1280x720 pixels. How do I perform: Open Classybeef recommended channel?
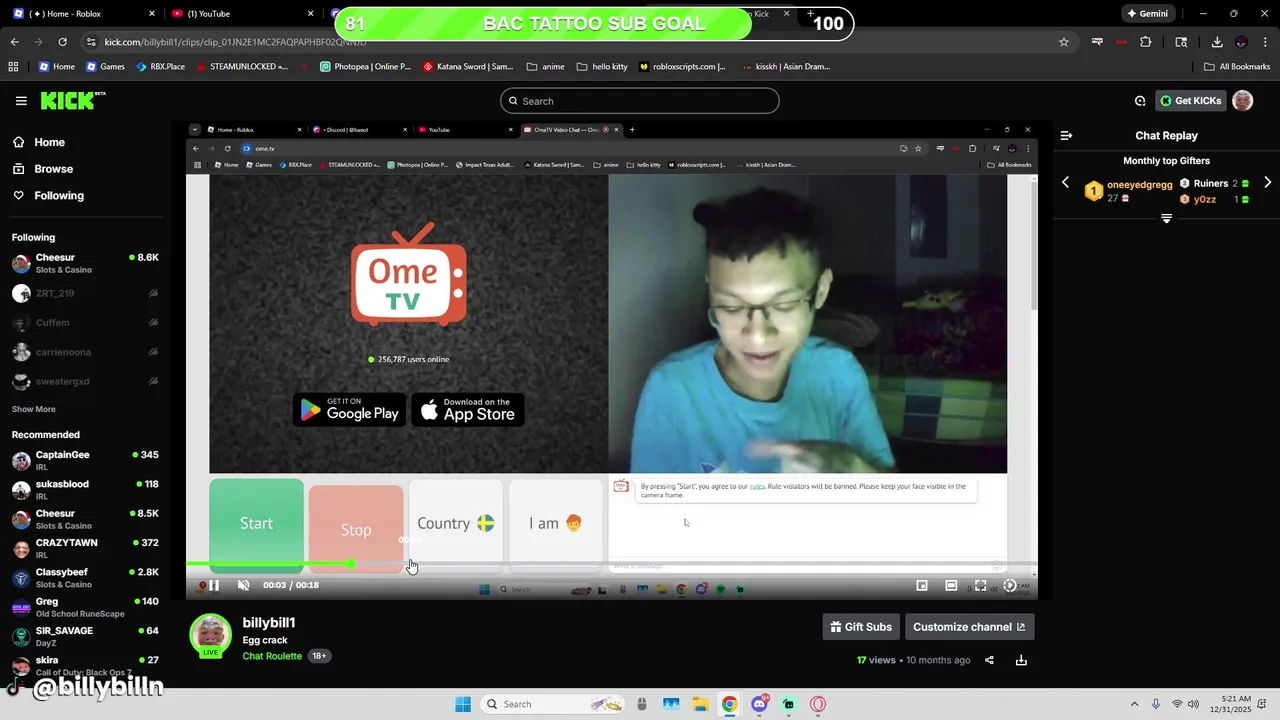(85, 578)
